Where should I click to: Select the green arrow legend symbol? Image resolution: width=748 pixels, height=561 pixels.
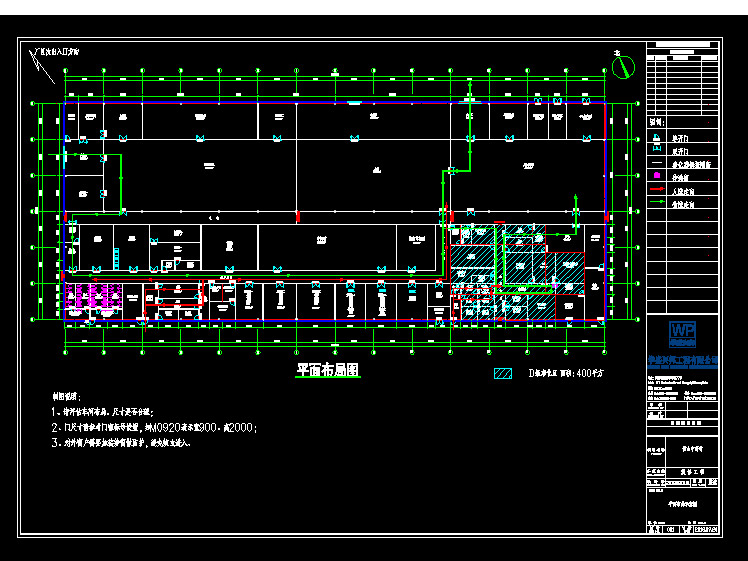(x=656, y=203)
